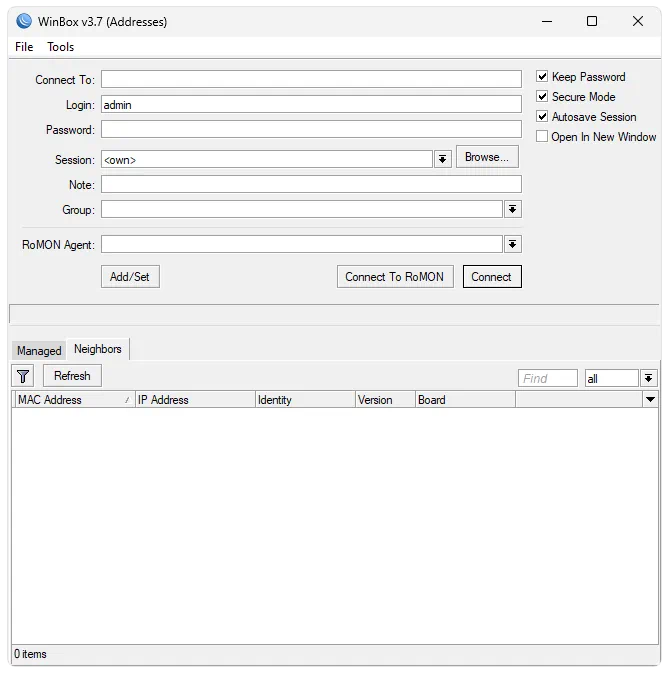Sort by Board column header
Viewport: 669px width, 675px height.
(465, 399)
